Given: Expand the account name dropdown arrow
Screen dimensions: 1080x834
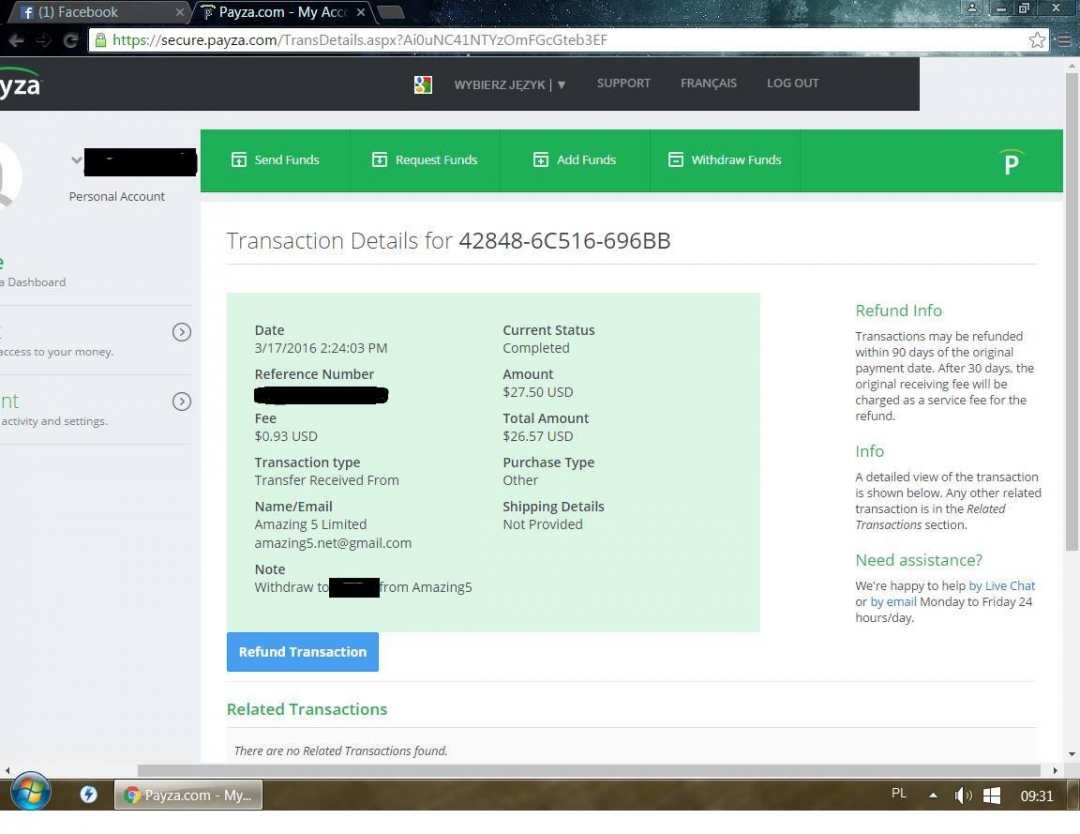Looking at the screenshot, I should (77, 160).
